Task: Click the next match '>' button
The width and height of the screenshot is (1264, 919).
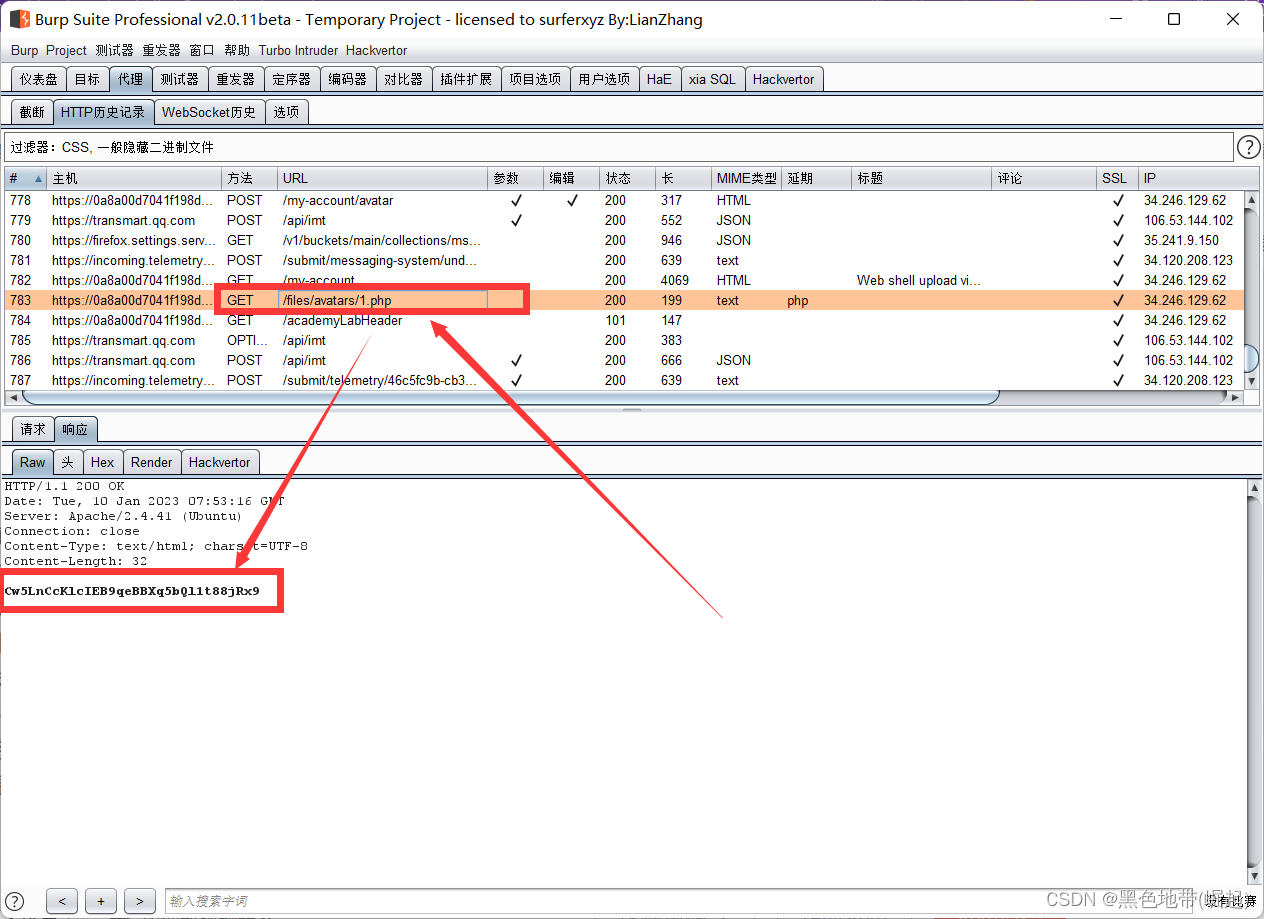Action: [140, 901]
